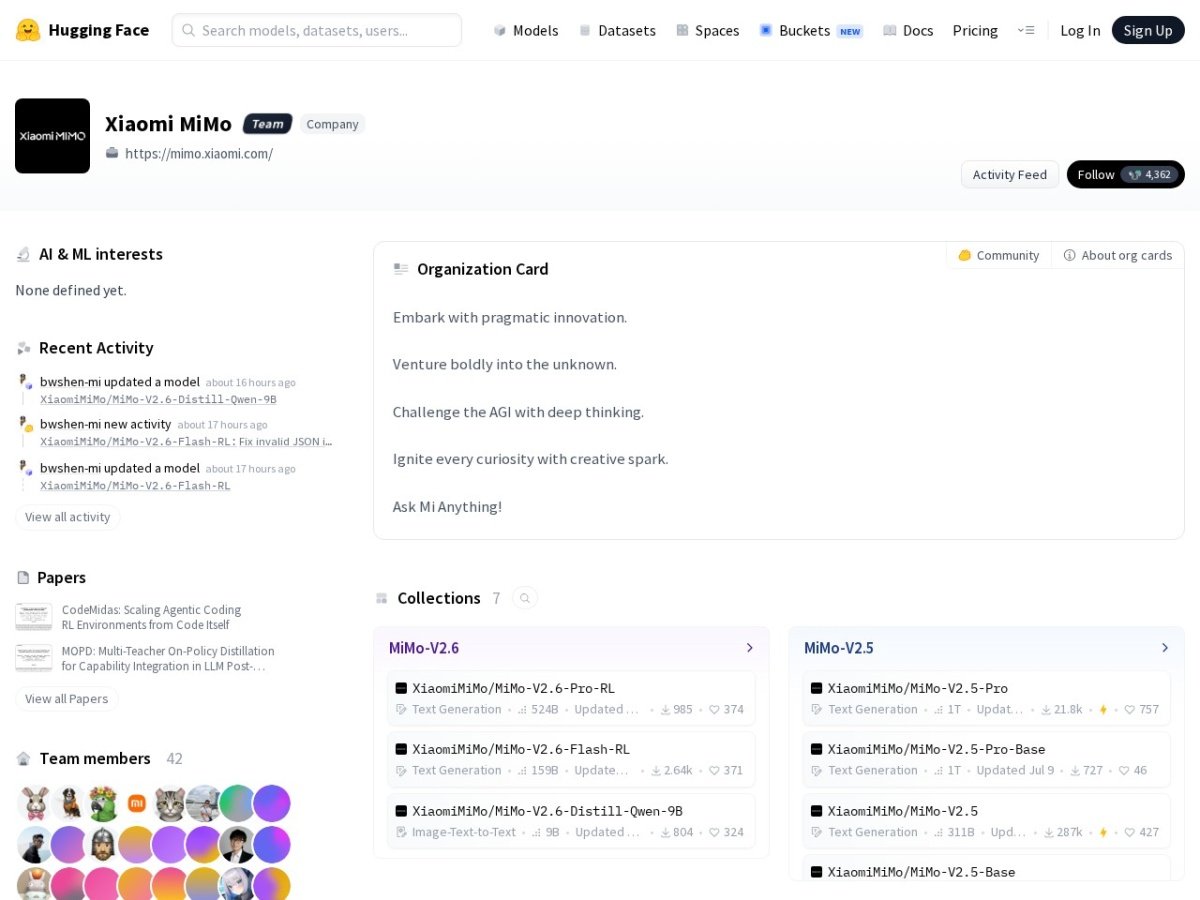The height and width of the screenshot is (900, 1200).
Task: Click the Sign Up button
Action: pos(1148,30)
